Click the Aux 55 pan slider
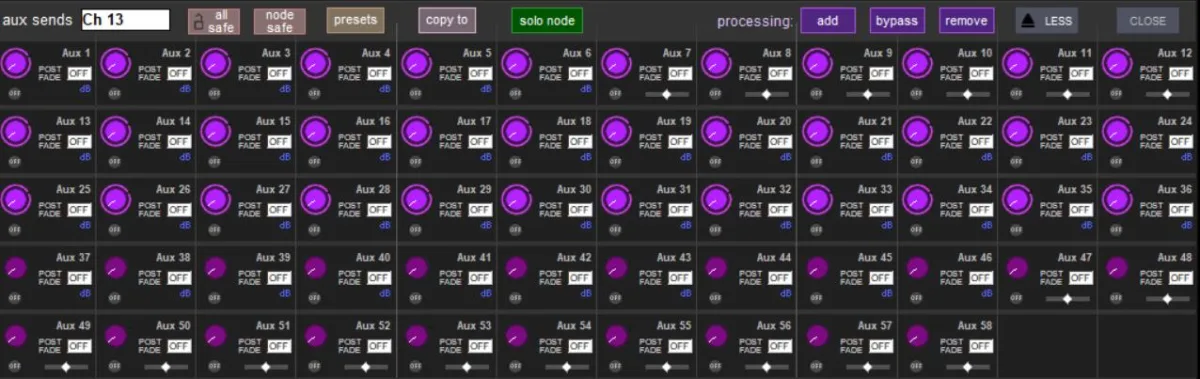The image size is (1200, 379). pyautogui.click(x=667, y=368)
